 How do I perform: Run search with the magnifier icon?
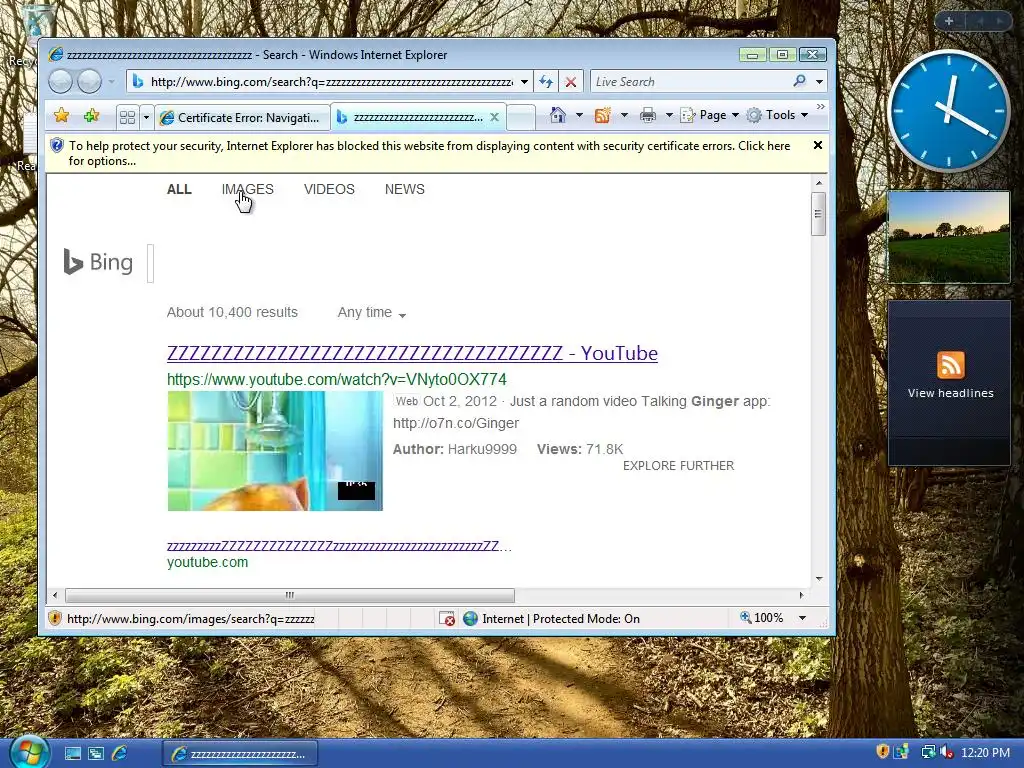[x=799, y=81]
